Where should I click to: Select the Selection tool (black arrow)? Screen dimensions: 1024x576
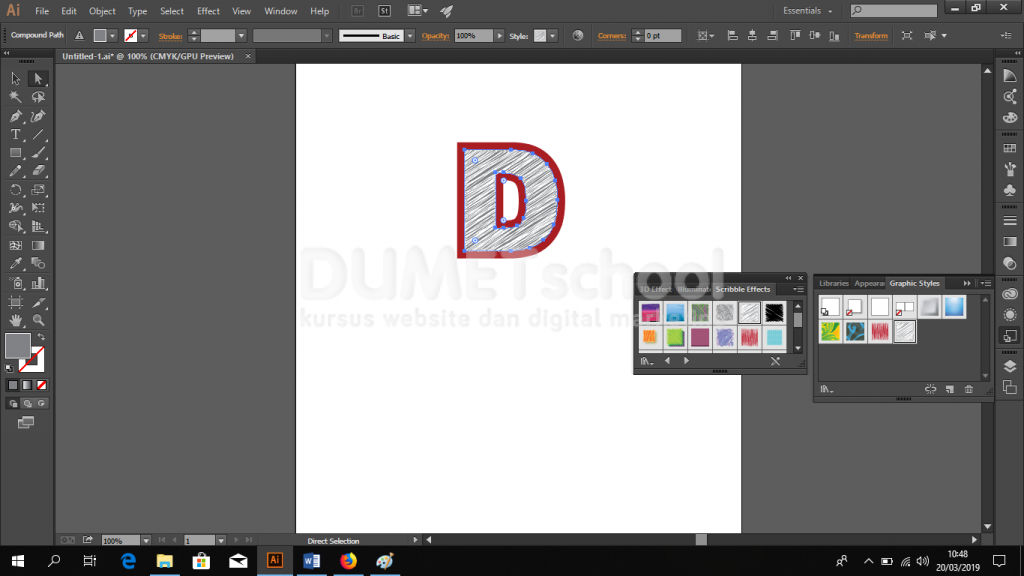[x=15, y=79]
